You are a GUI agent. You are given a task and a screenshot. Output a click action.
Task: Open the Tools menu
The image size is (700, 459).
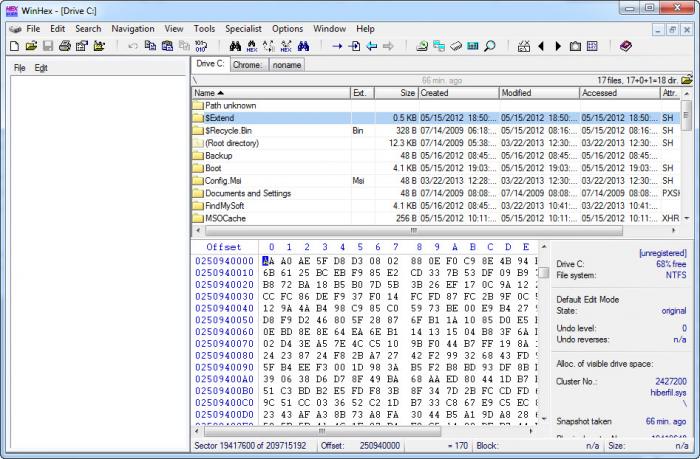204,29
